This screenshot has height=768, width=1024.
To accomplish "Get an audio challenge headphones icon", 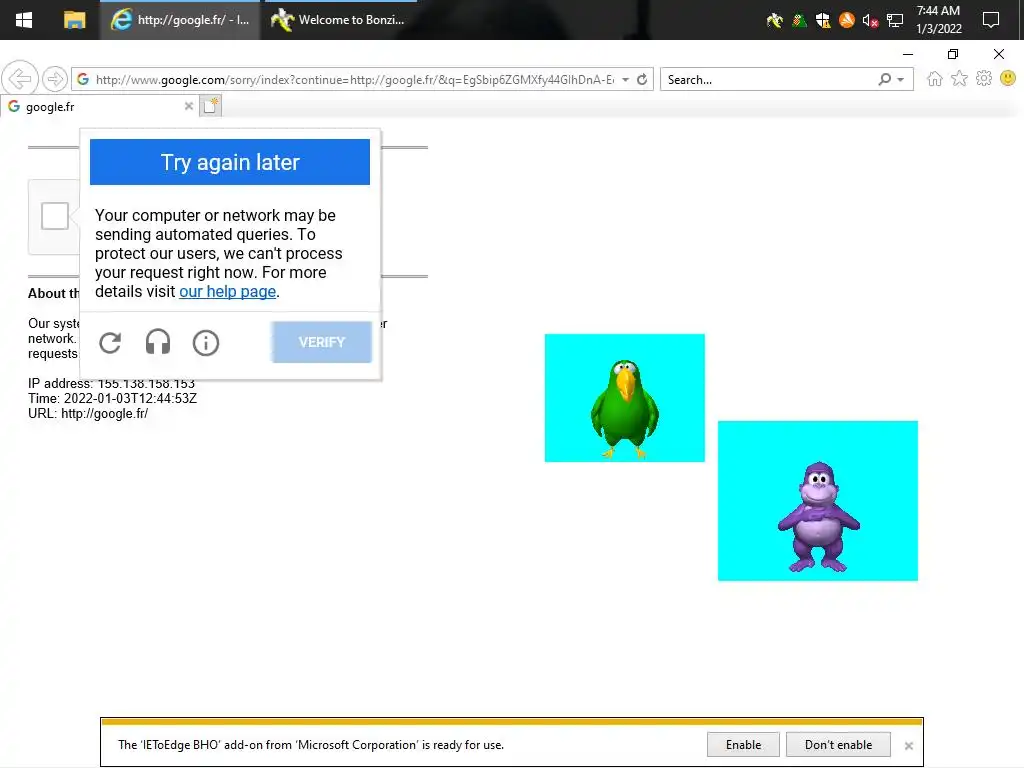I will click(x=158, y=342).
